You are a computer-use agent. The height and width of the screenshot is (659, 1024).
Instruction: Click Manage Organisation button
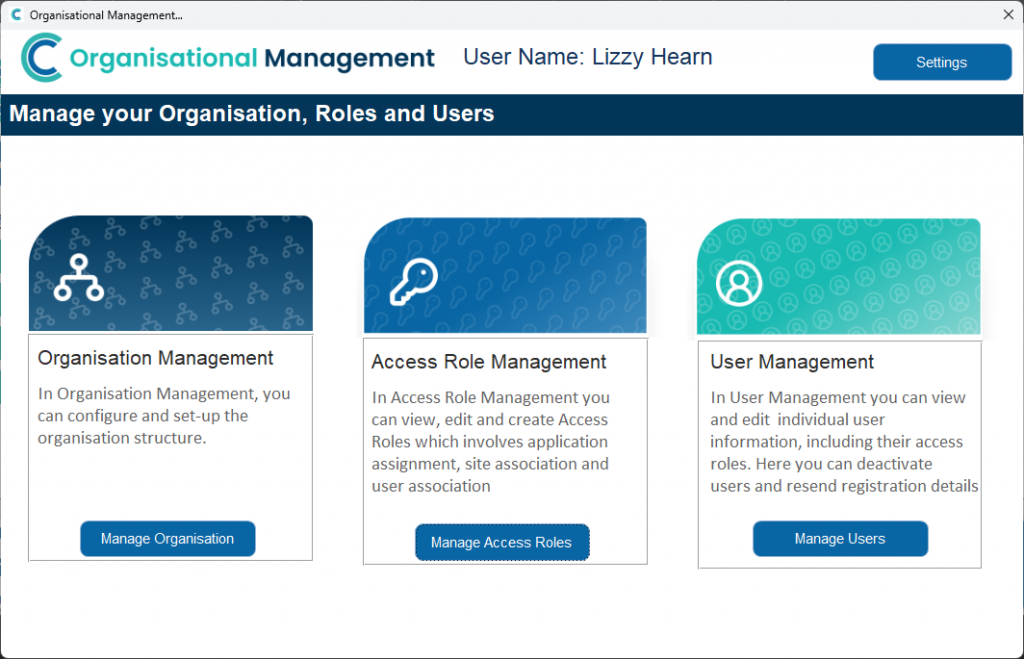pos(167,539)
